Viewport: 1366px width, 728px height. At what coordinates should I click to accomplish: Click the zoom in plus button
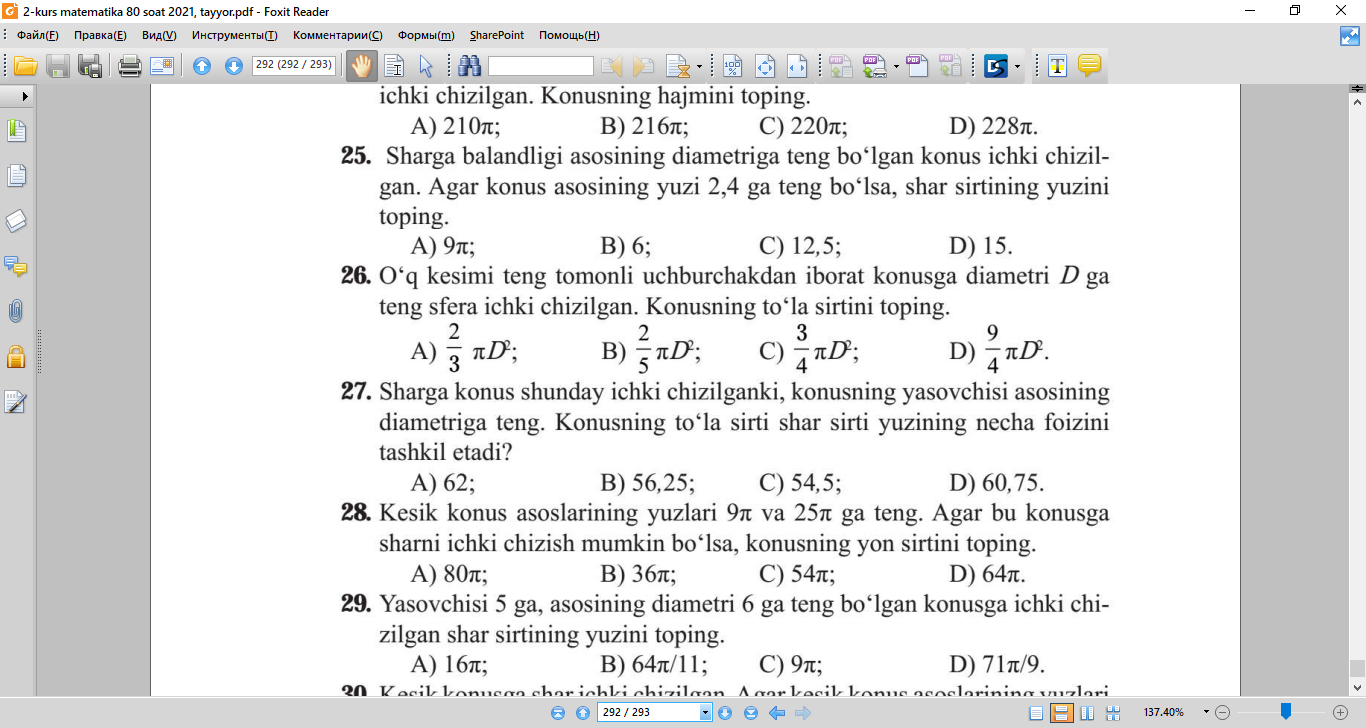[x=1341, y=712]
